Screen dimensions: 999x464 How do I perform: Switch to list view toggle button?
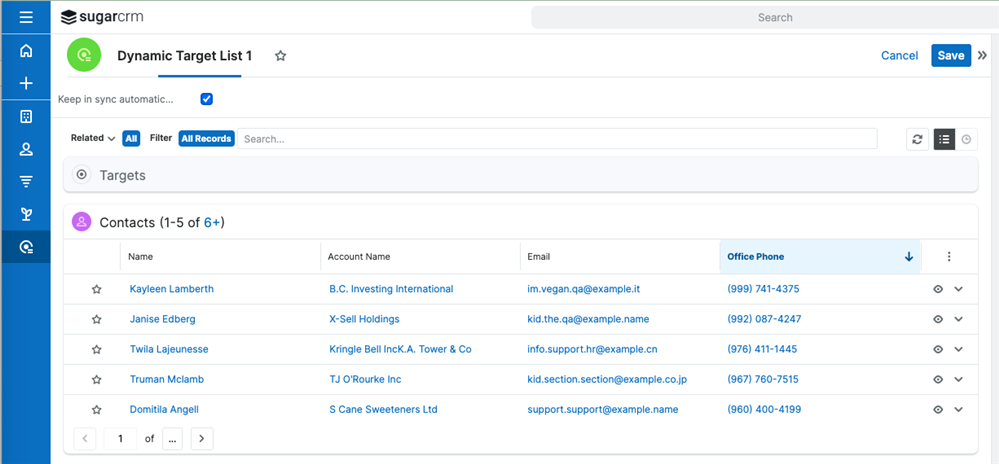pyautogui.click(x=944, y=139)
